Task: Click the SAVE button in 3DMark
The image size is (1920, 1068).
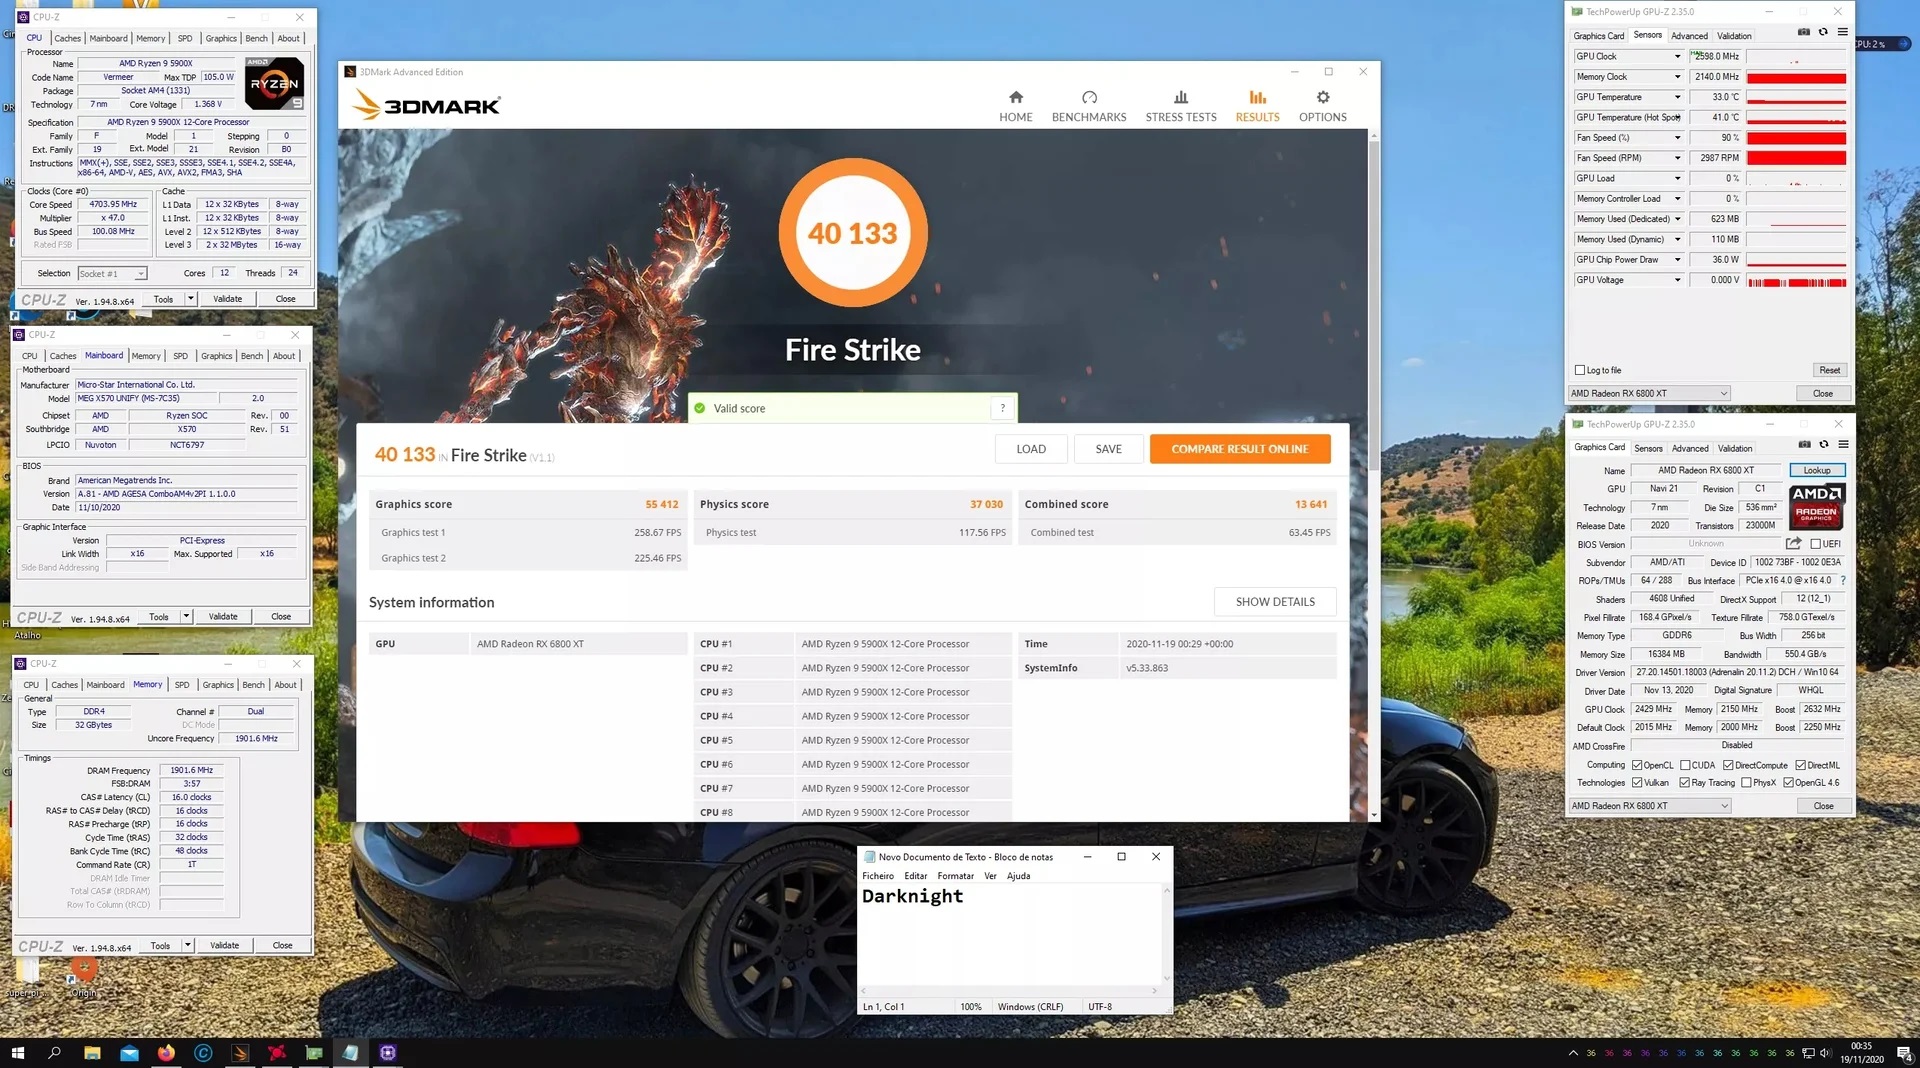Action: coord(1108,449)
